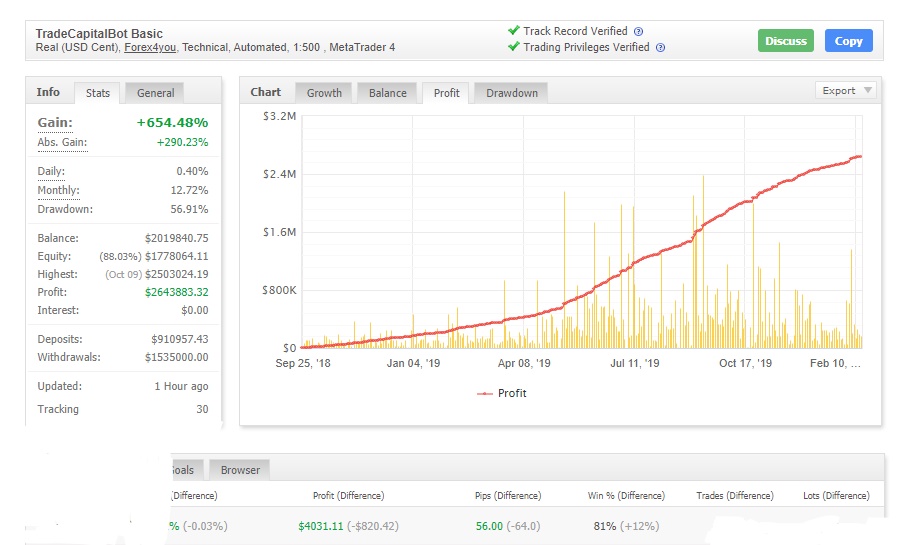This screenshot has height=545, width=902.
Task: Click the Oct 17, '19 axis label
Action: (x=745, y=363)
